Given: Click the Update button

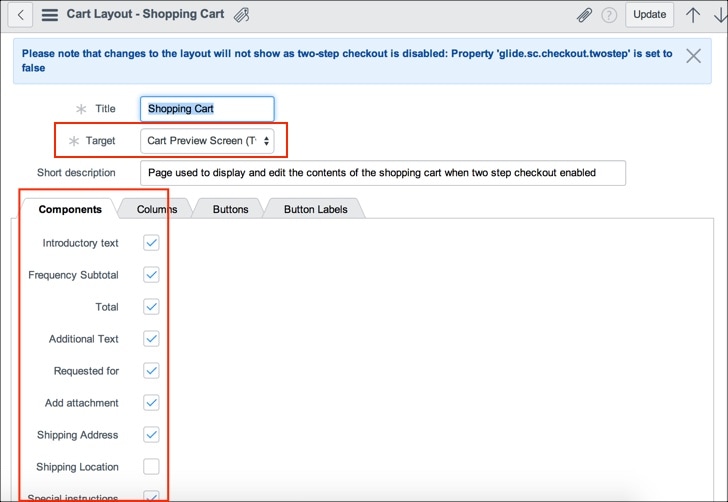Looking at the screenshot, I should coord(650,15).
